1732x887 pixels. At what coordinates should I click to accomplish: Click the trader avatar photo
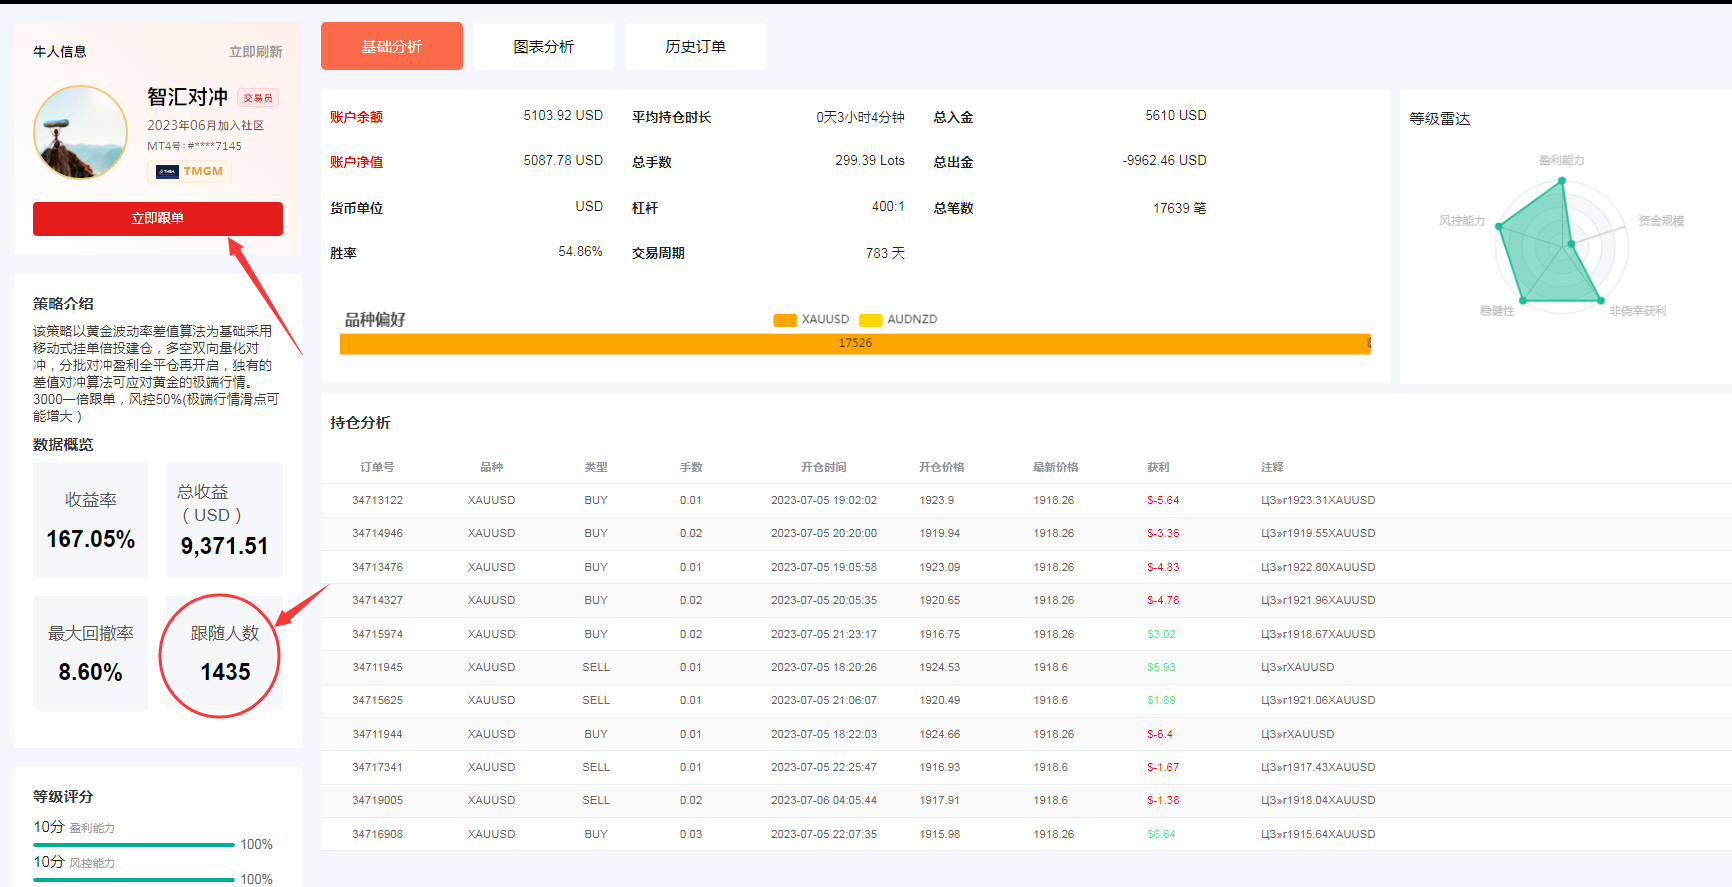[x=80, y=132]
